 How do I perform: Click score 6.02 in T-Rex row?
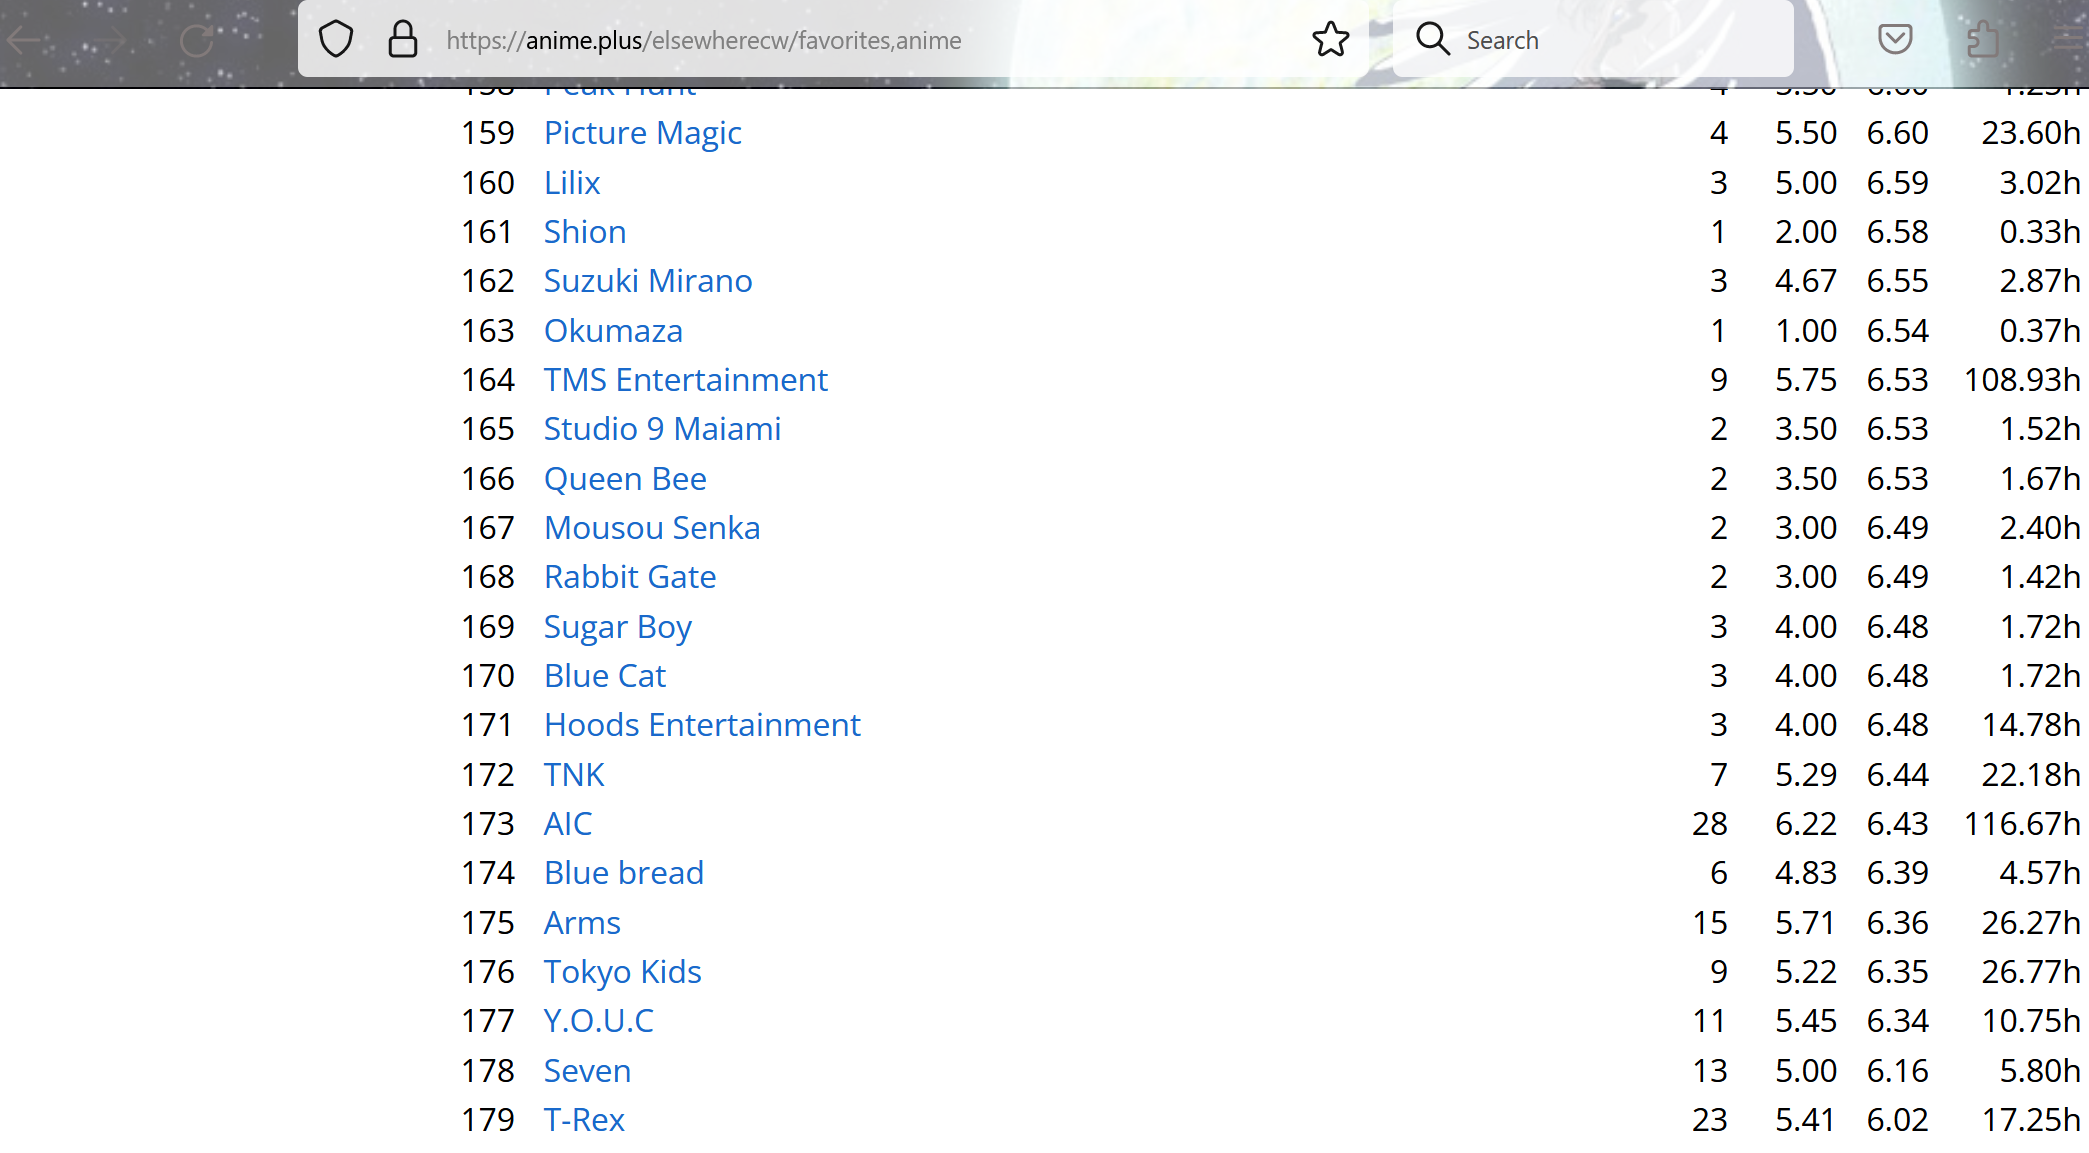(1898, 1120)
